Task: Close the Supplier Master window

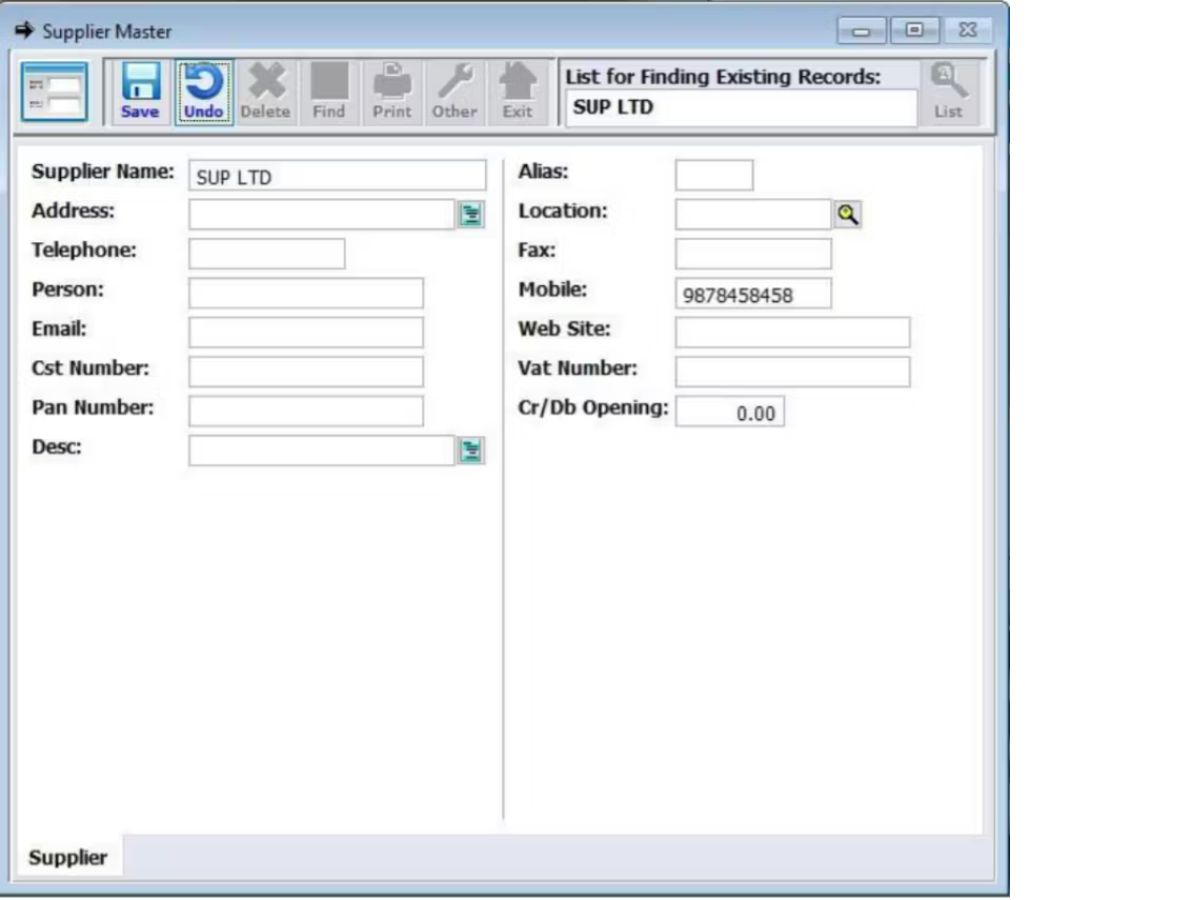Action: coord(966,31)
